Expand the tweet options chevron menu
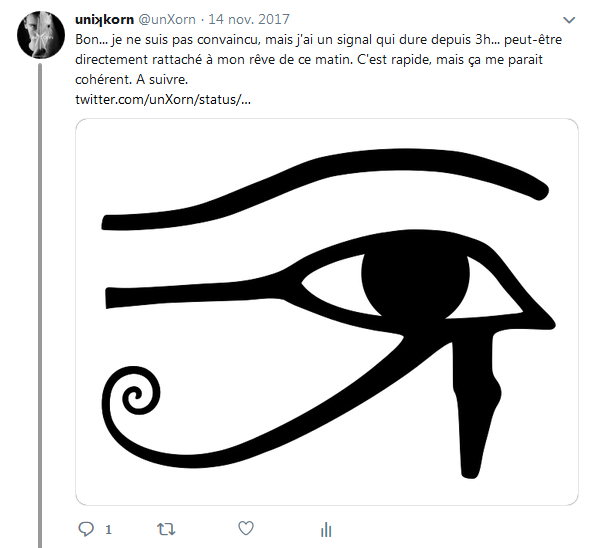Viewport: 606px width, 548px height. click(569, 20)
